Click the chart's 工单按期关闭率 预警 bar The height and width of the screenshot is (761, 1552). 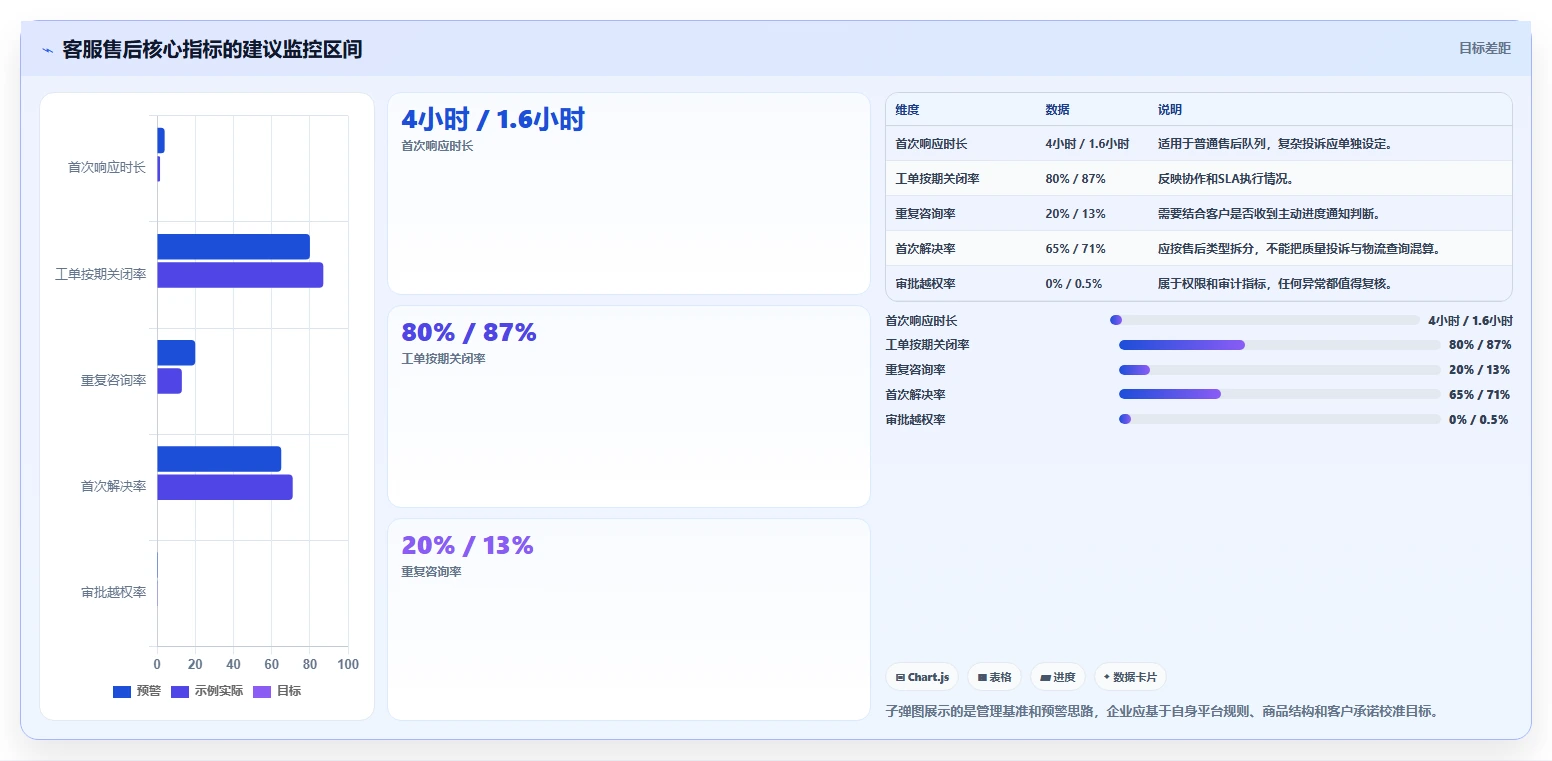point(233,247)
